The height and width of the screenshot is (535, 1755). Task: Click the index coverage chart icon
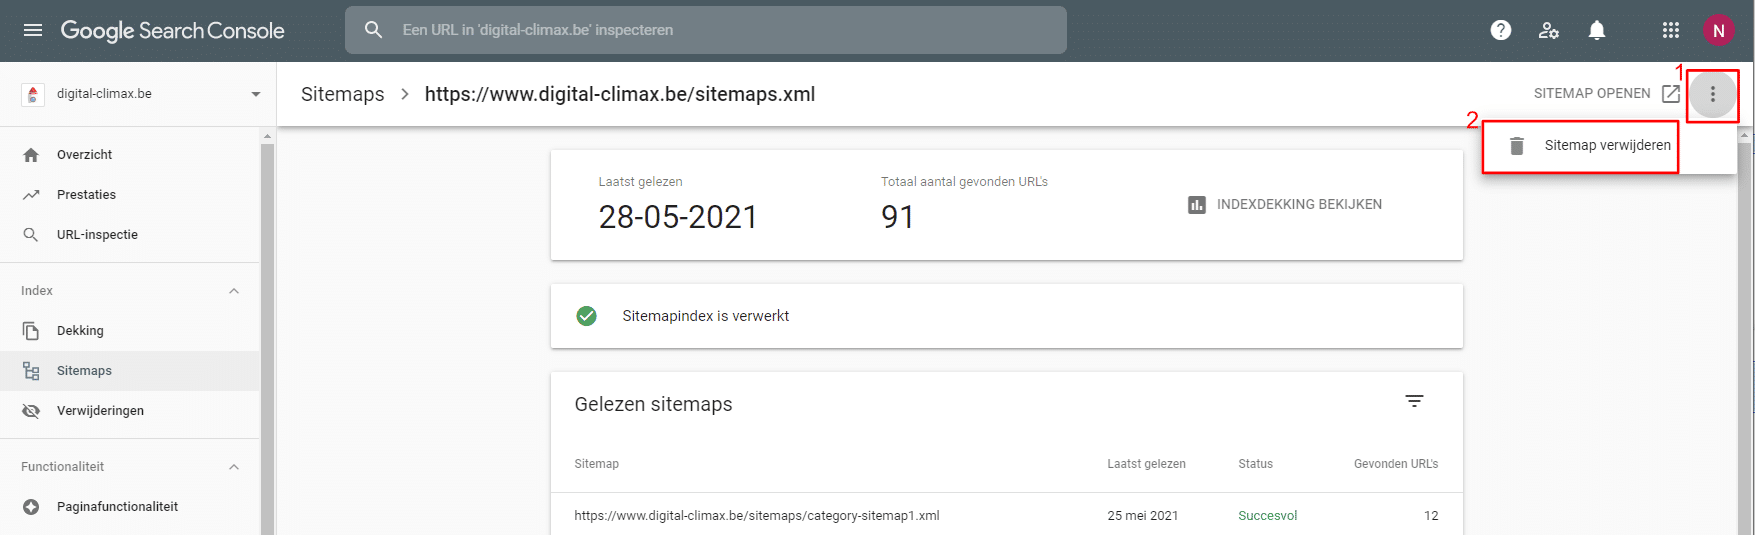[1197, 204]
